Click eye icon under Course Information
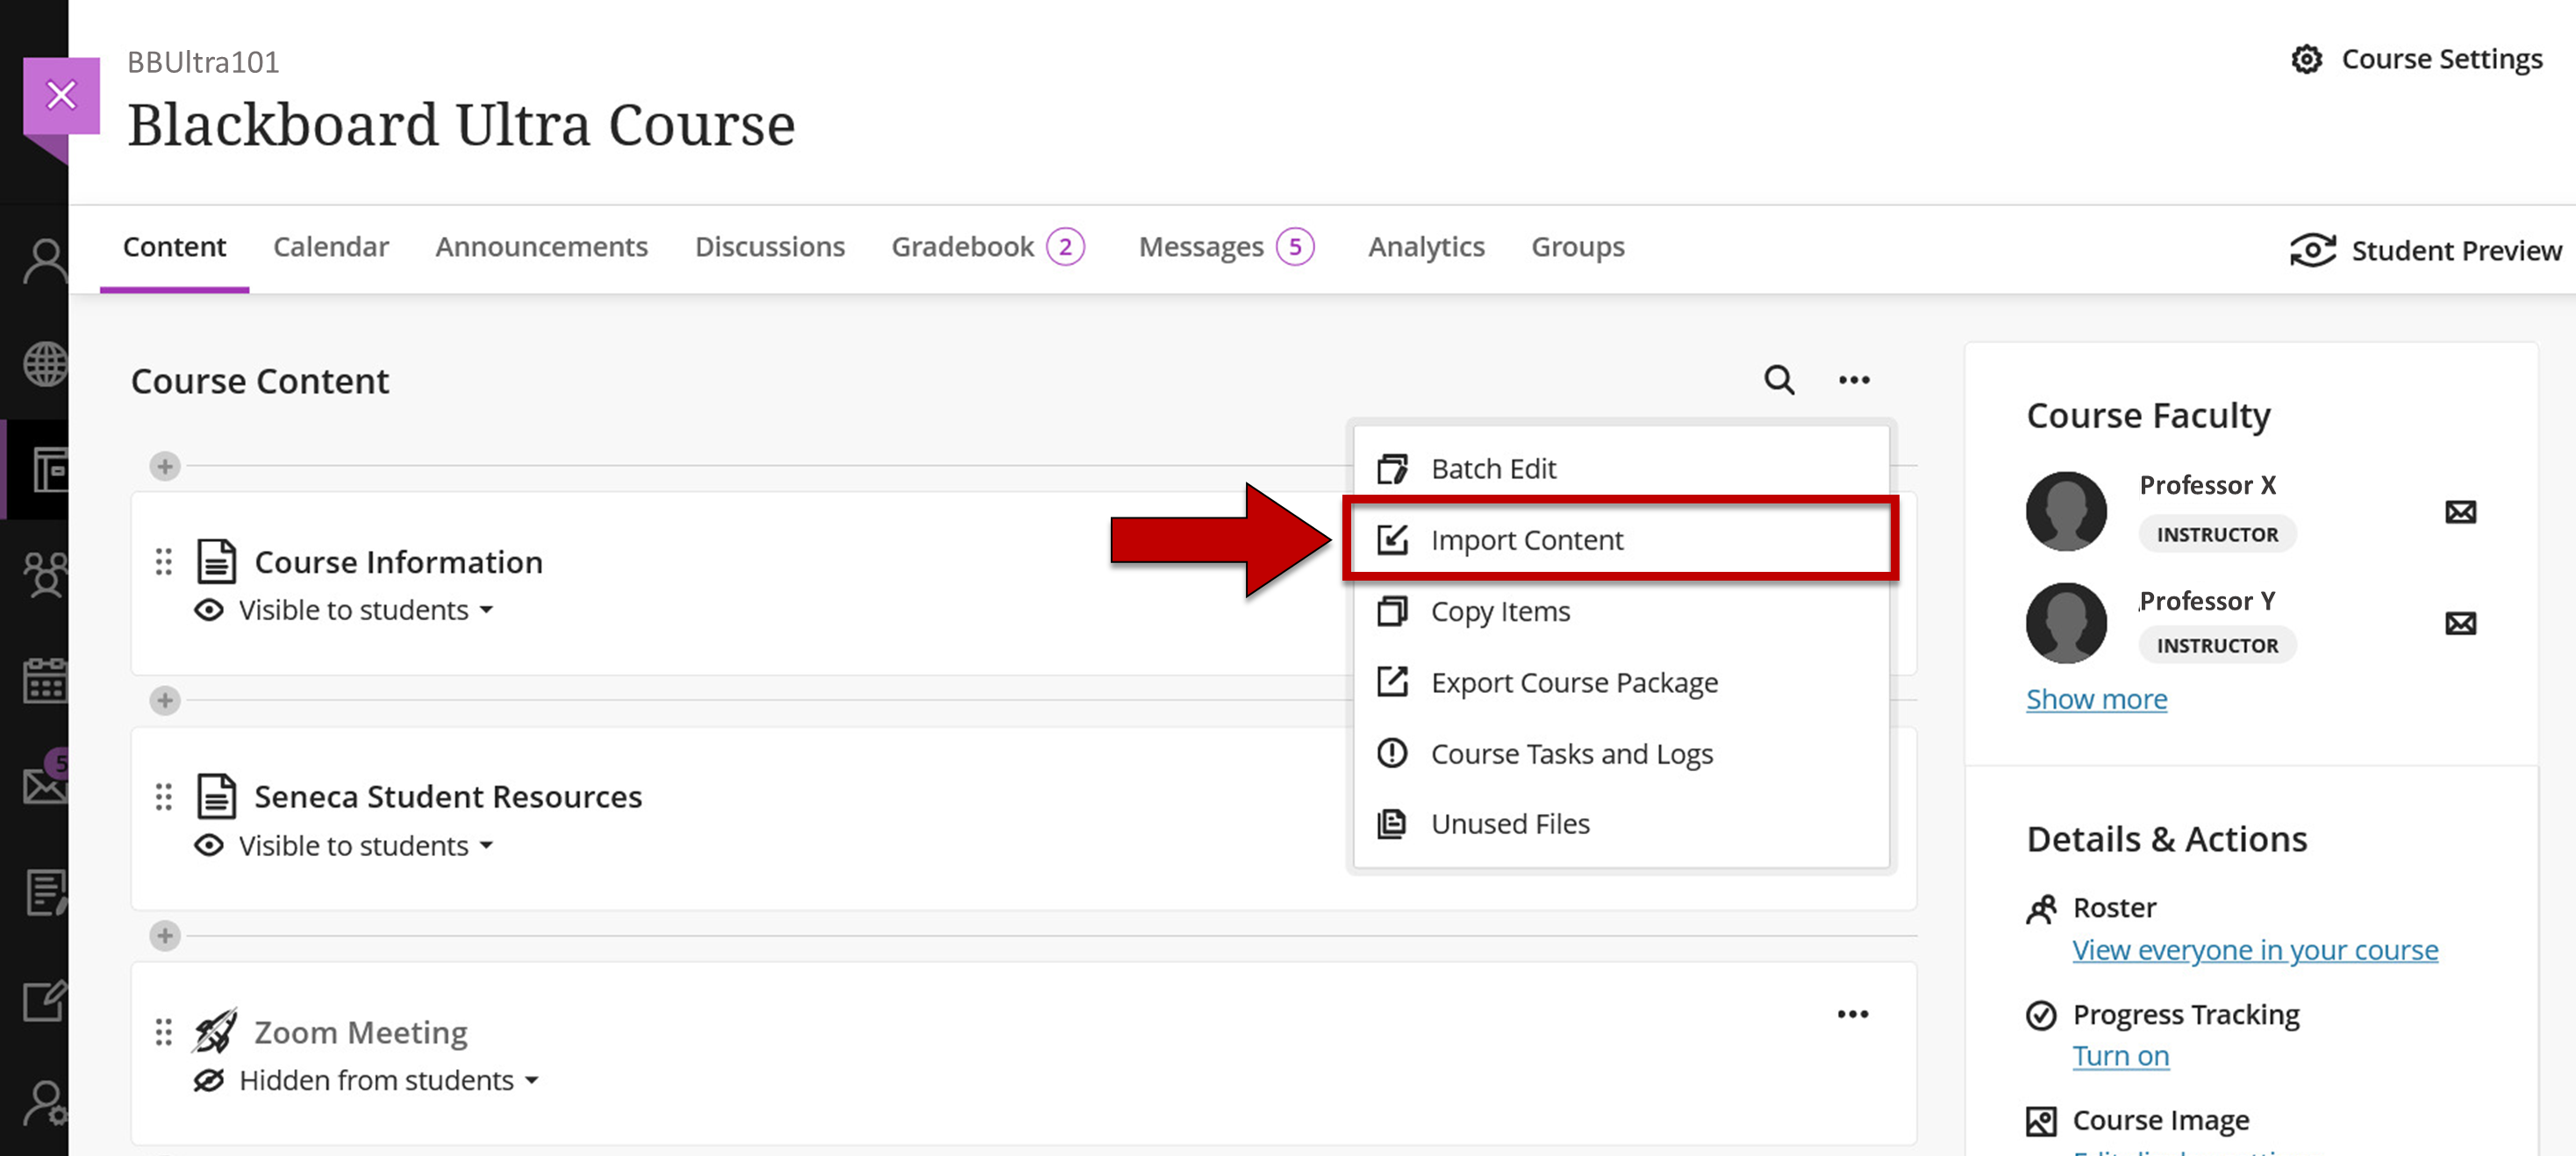The height and width of the screenshot is (1156, 2576). 209,610
